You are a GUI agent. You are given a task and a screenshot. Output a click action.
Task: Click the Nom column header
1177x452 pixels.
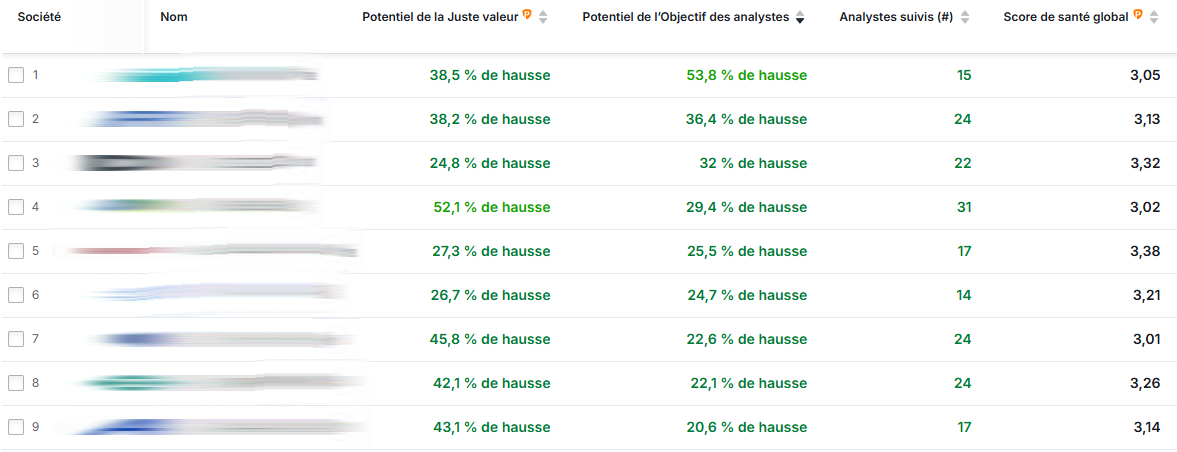click(x=174, y=17)
